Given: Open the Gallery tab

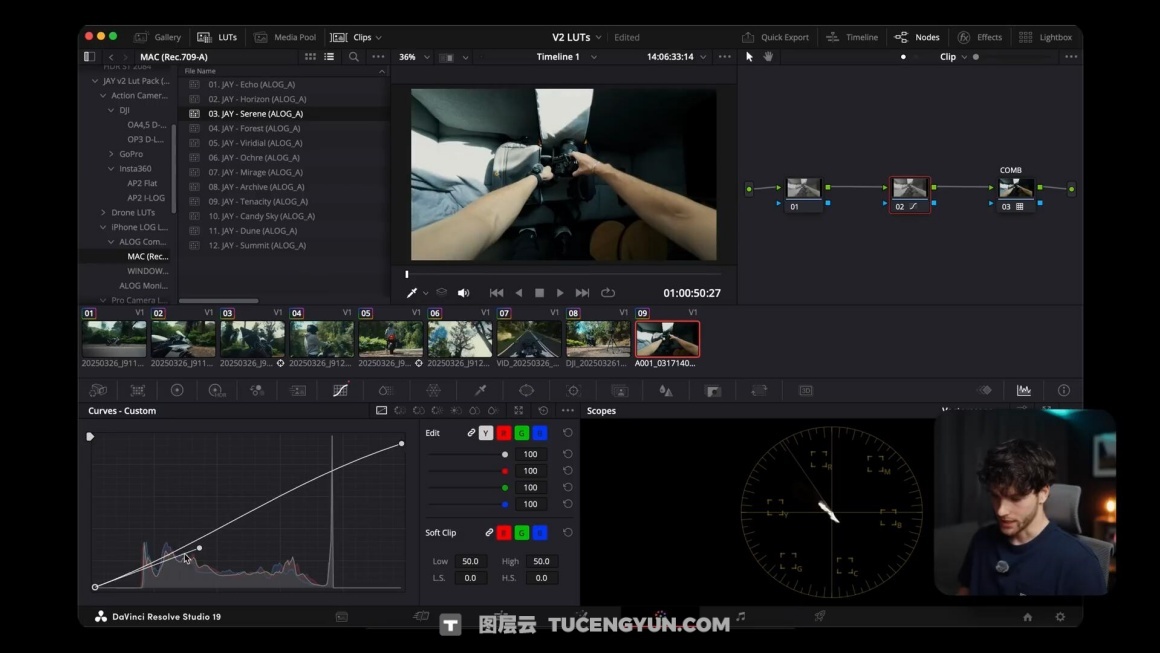Looking at the screenshot, I should click(158, 37).
